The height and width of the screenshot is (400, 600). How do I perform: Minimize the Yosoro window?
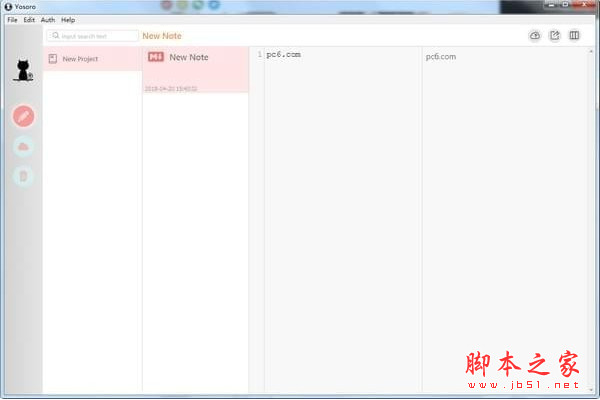pos(551,5)
